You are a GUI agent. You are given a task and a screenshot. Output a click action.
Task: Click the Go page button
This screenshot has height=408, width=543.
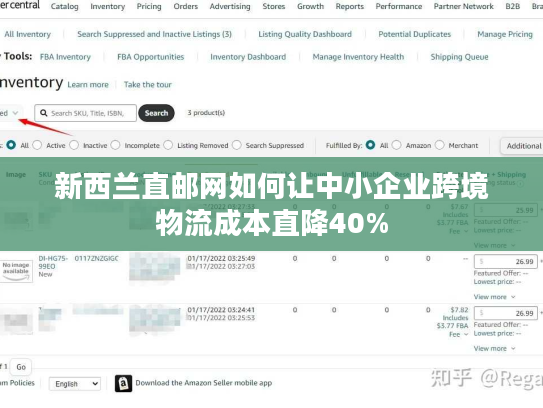click(x=21, y=367)
